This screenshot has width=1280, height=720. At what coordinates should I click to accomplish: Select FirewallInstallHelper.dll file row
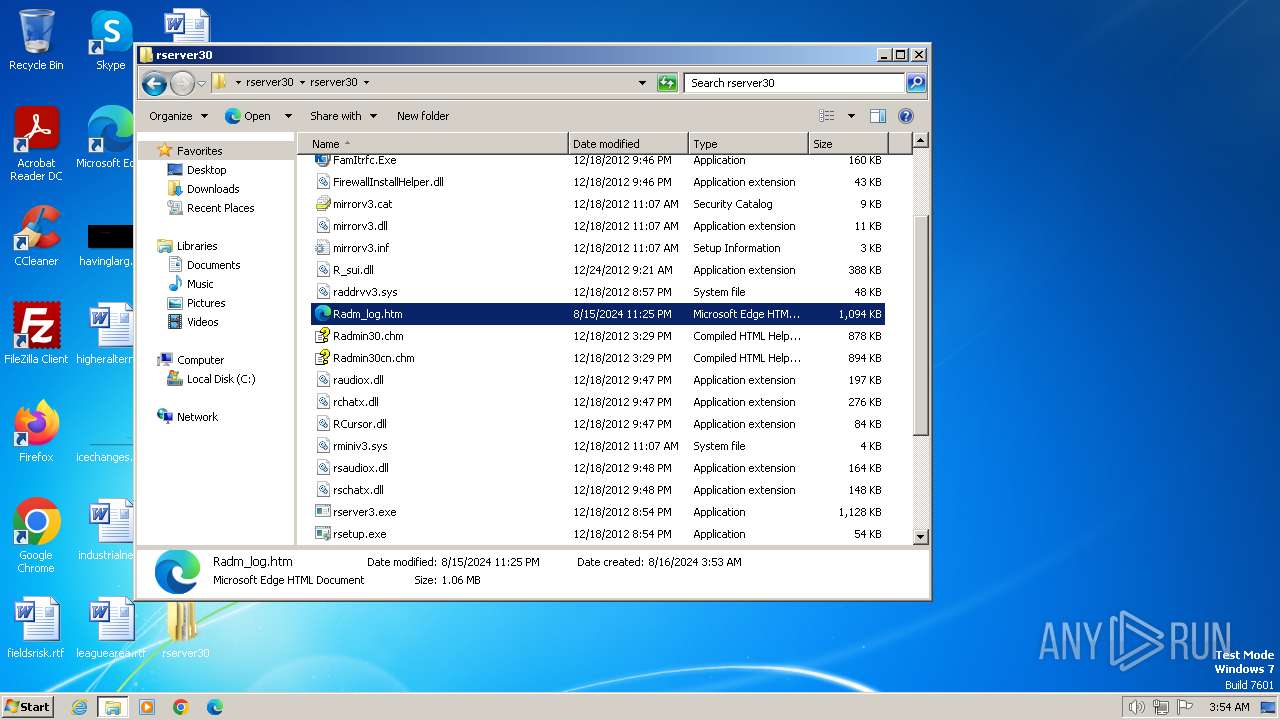click(x=598, y=182)
